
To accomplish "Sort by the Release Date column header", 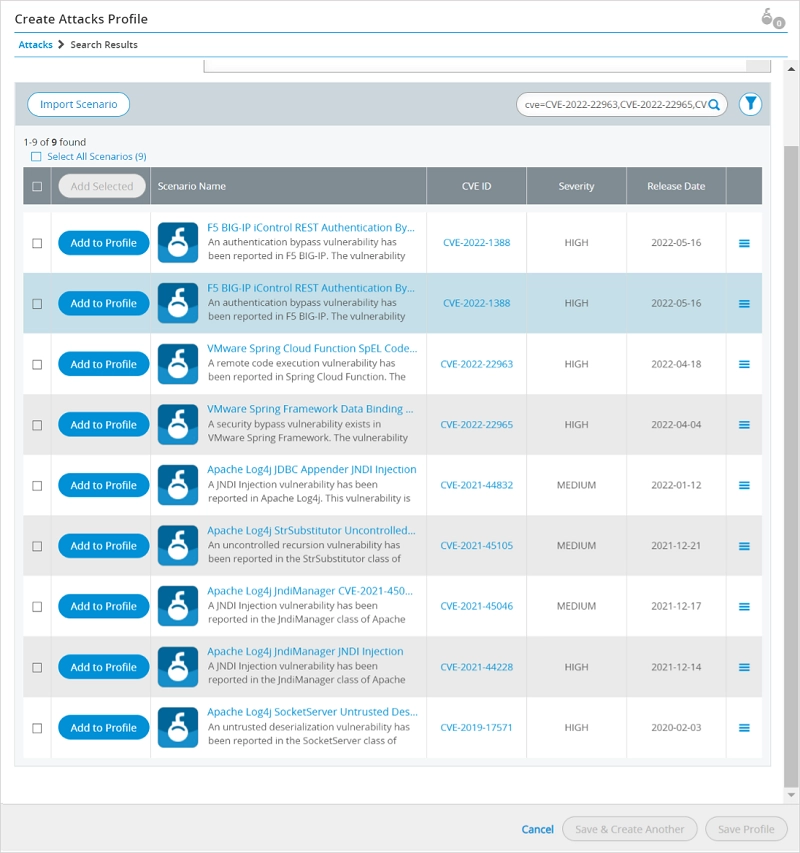I will (676, 186).
